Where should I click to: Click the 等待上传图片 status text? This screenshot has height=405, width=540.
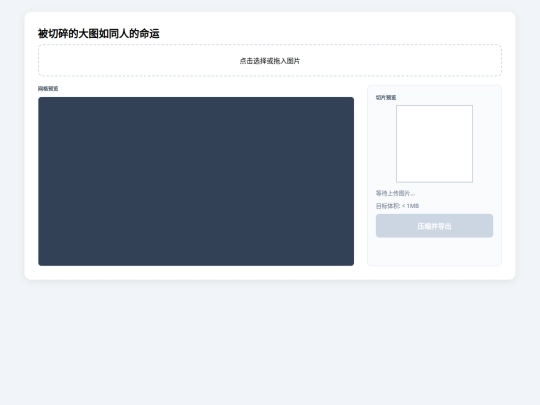395,193
